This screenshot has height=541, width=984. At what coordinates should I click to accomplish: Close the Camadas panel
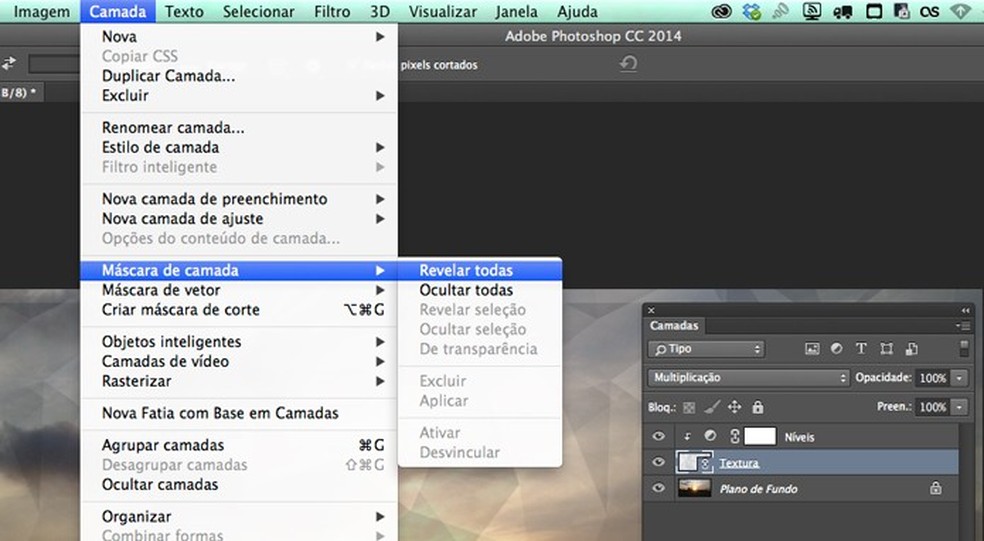(651, 310)
